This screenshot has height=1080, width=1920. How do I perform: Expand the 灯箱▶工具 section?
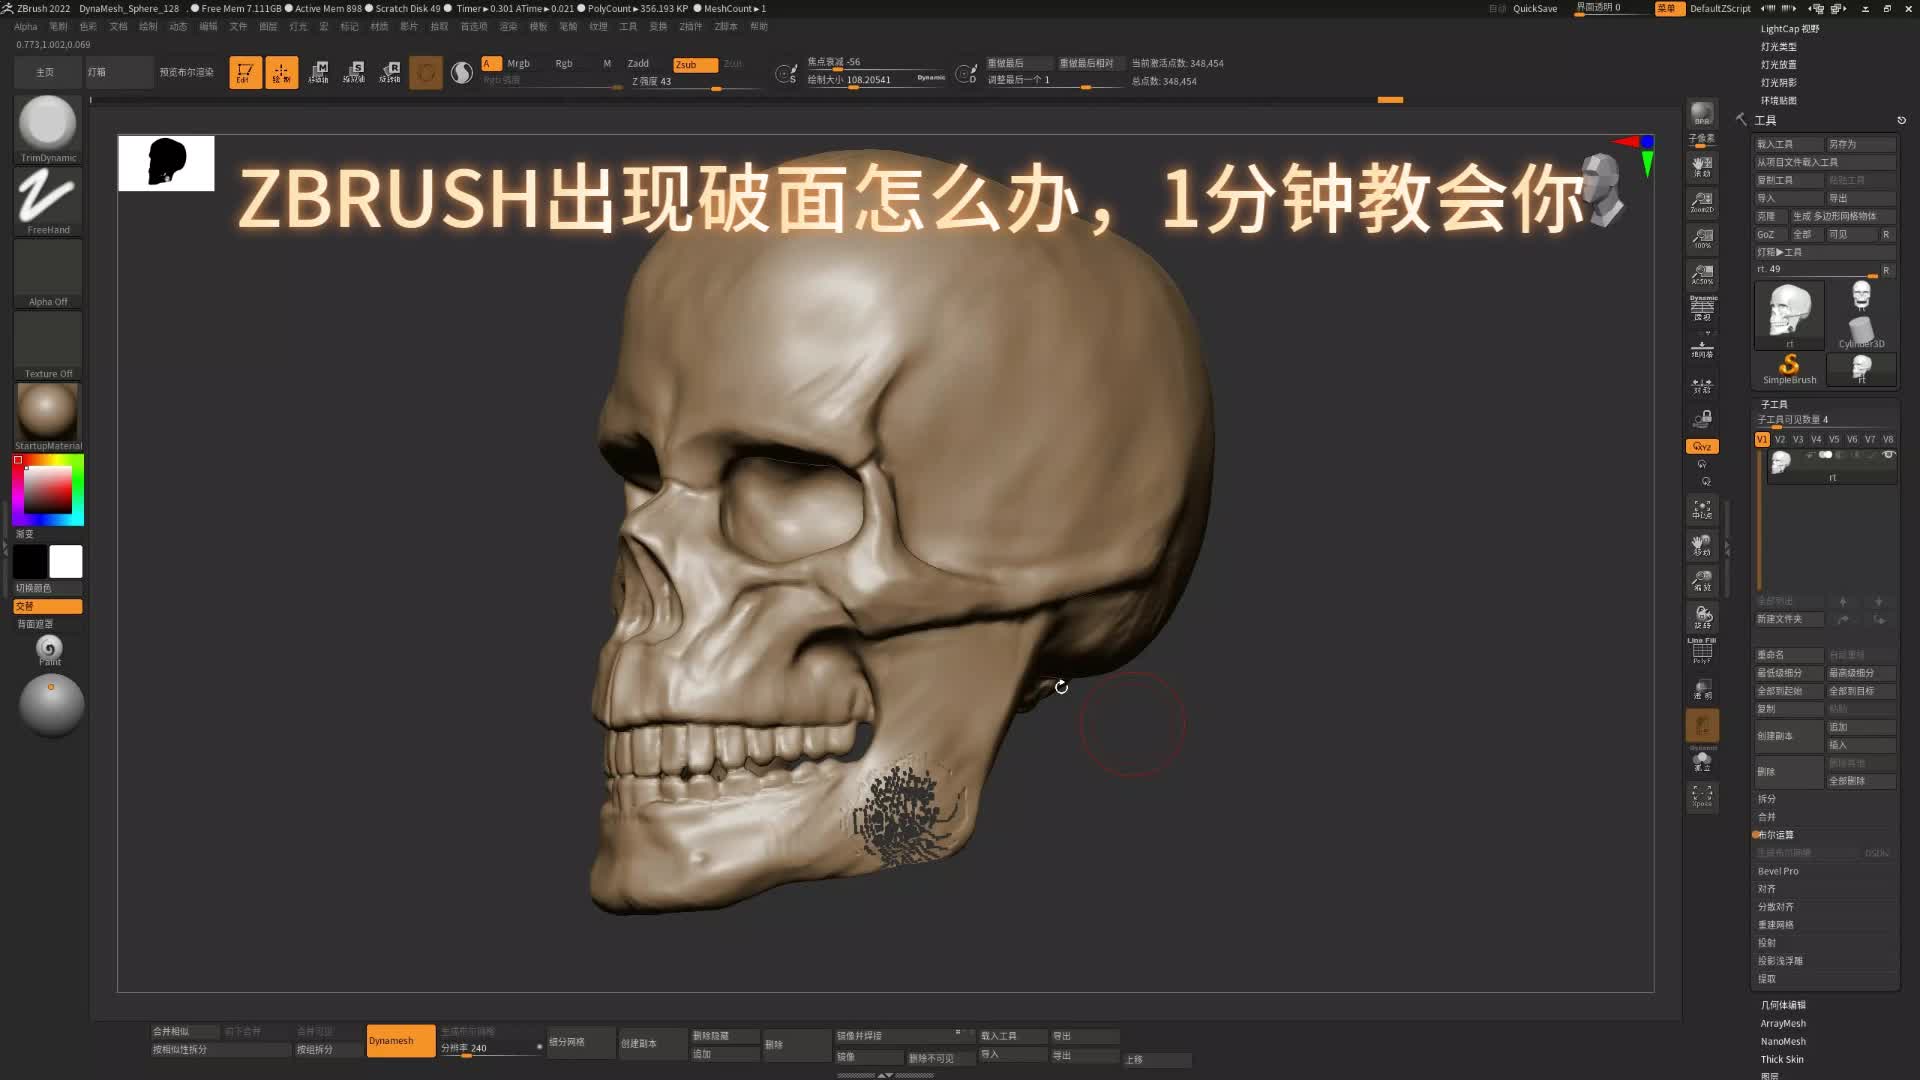click(1789, 251)
